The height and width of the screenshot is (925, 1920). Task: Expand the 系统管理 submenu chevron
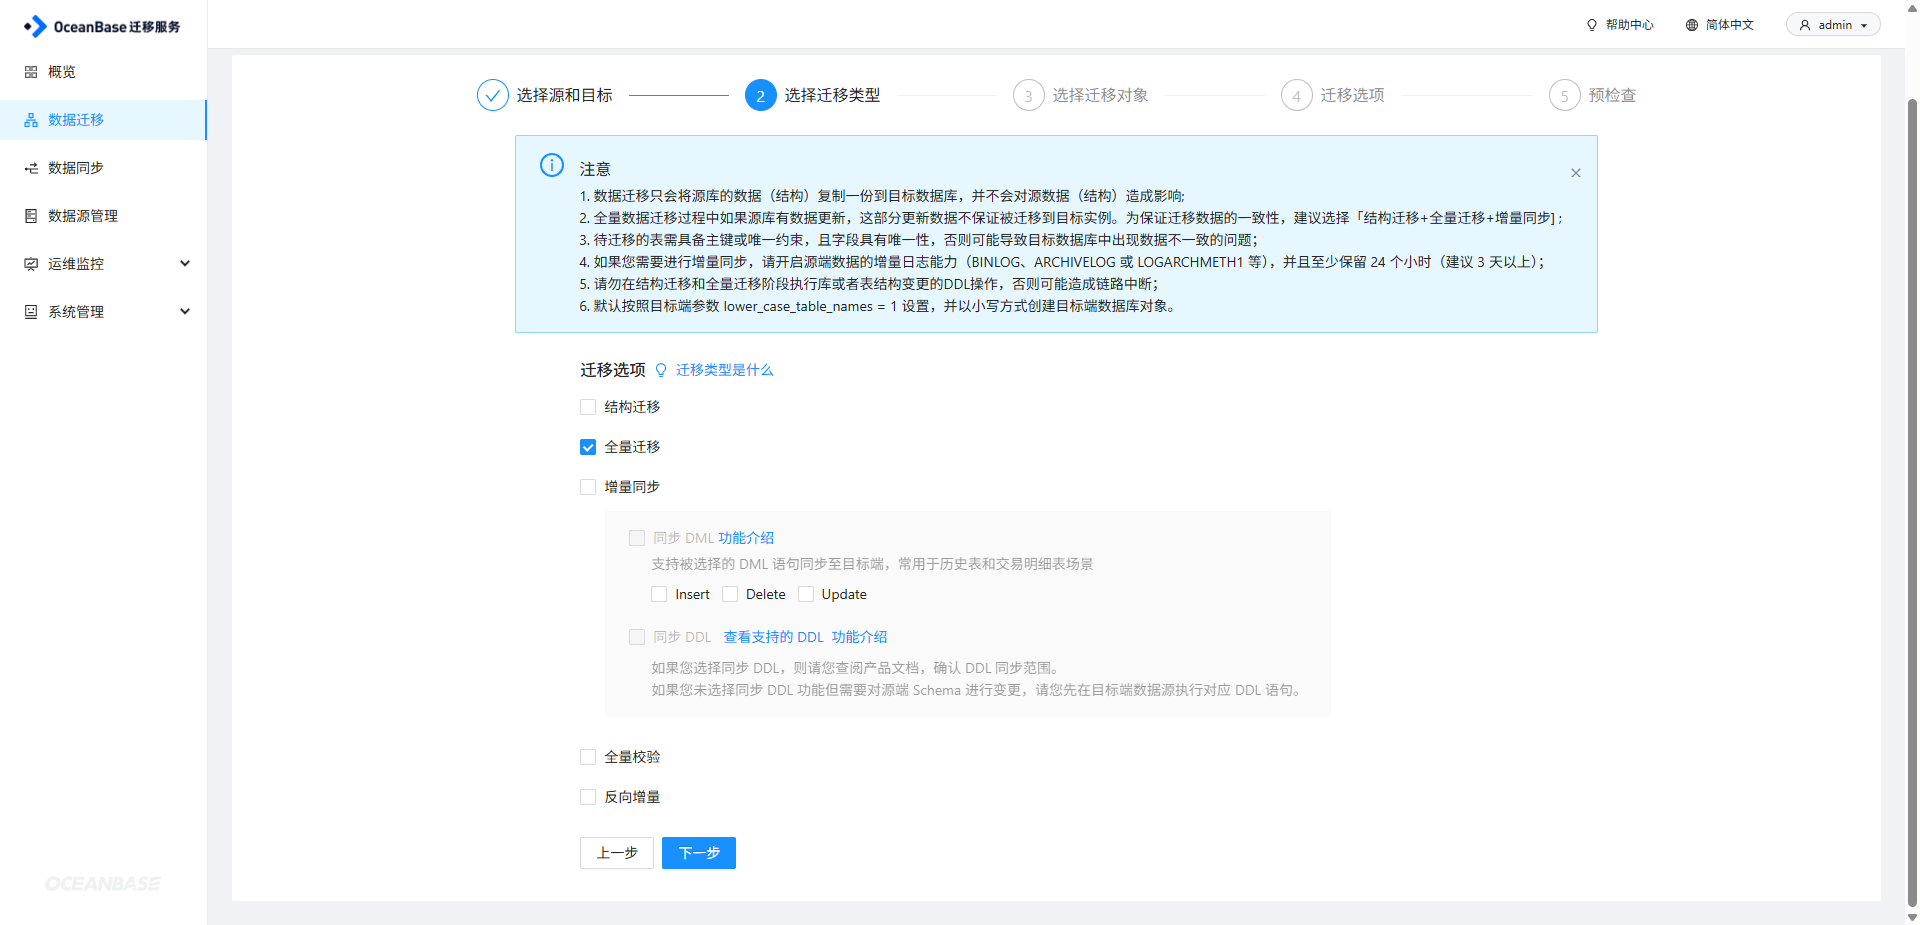(185, 312)
